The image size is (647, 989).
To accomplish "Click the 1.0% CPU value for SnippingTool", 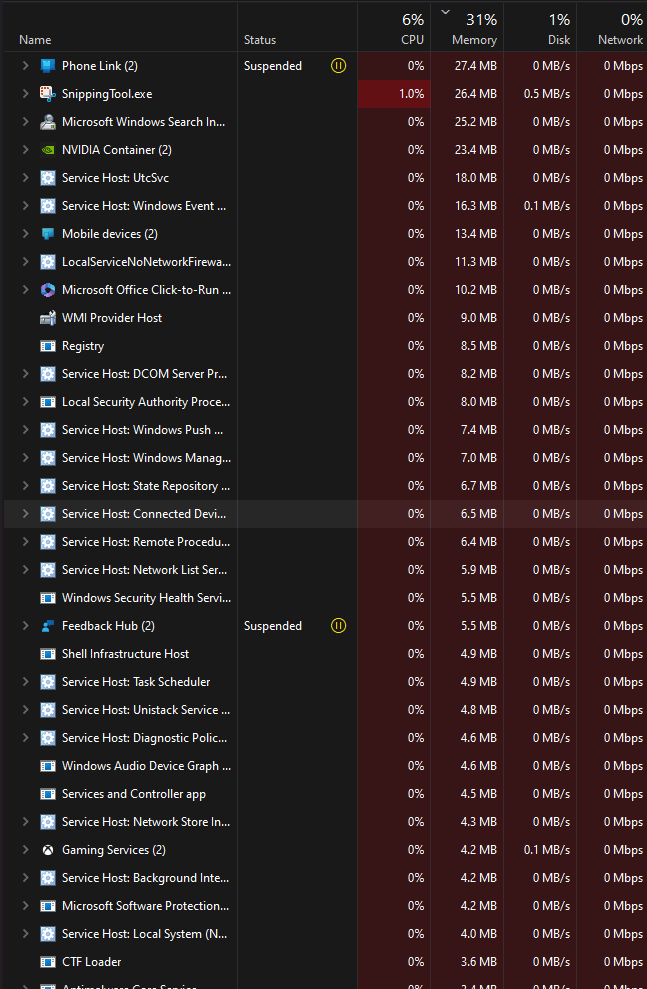I will point(411,94).
